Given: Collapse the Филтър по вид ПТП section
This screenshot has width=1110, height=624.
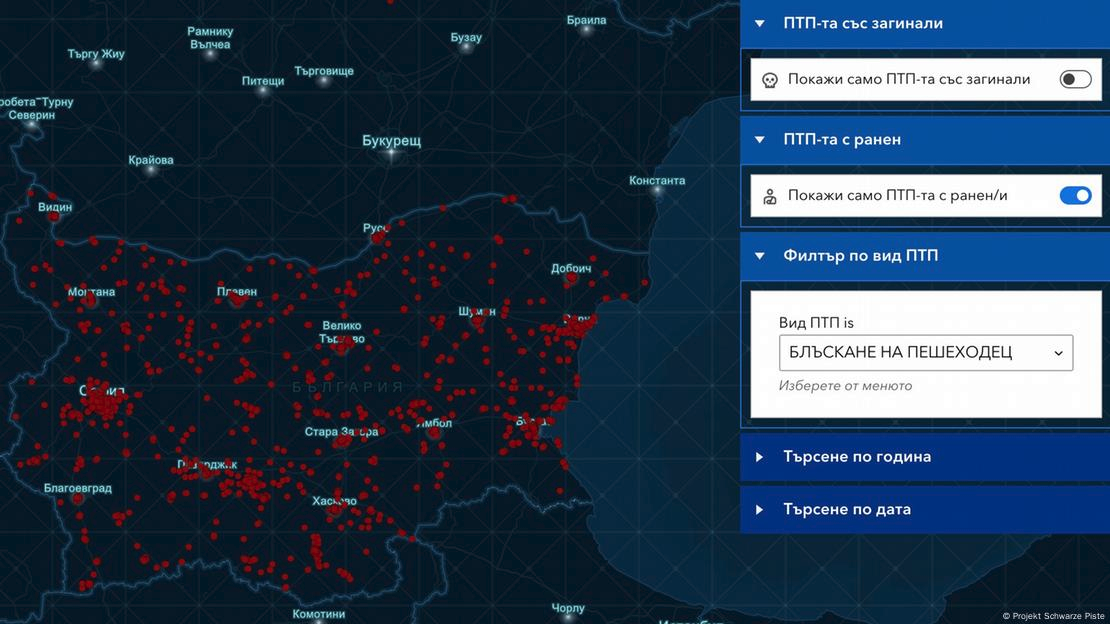Looking at the screenshot, I should (759, 256).
